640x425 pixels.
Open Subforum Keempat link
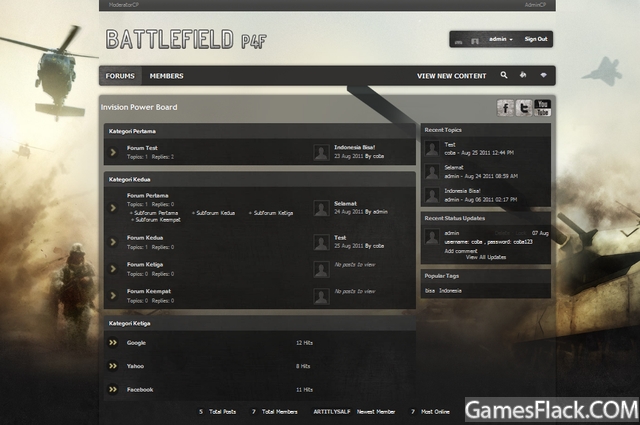pyautogui.click(x=158, y=220)
